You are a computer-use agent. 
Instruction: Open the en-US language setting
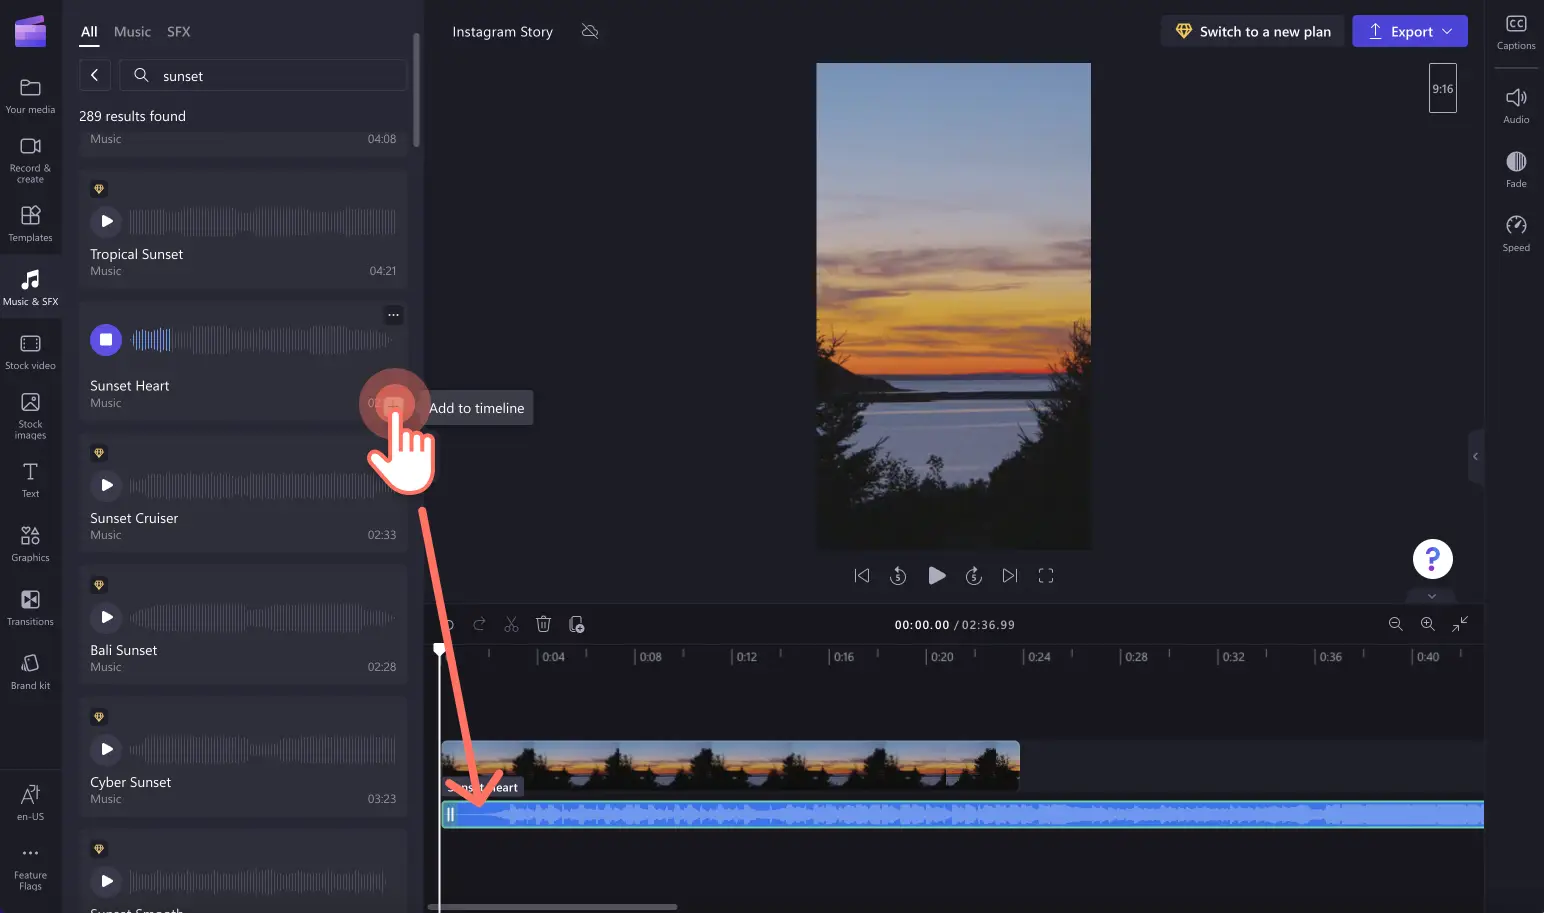[30, 802]
